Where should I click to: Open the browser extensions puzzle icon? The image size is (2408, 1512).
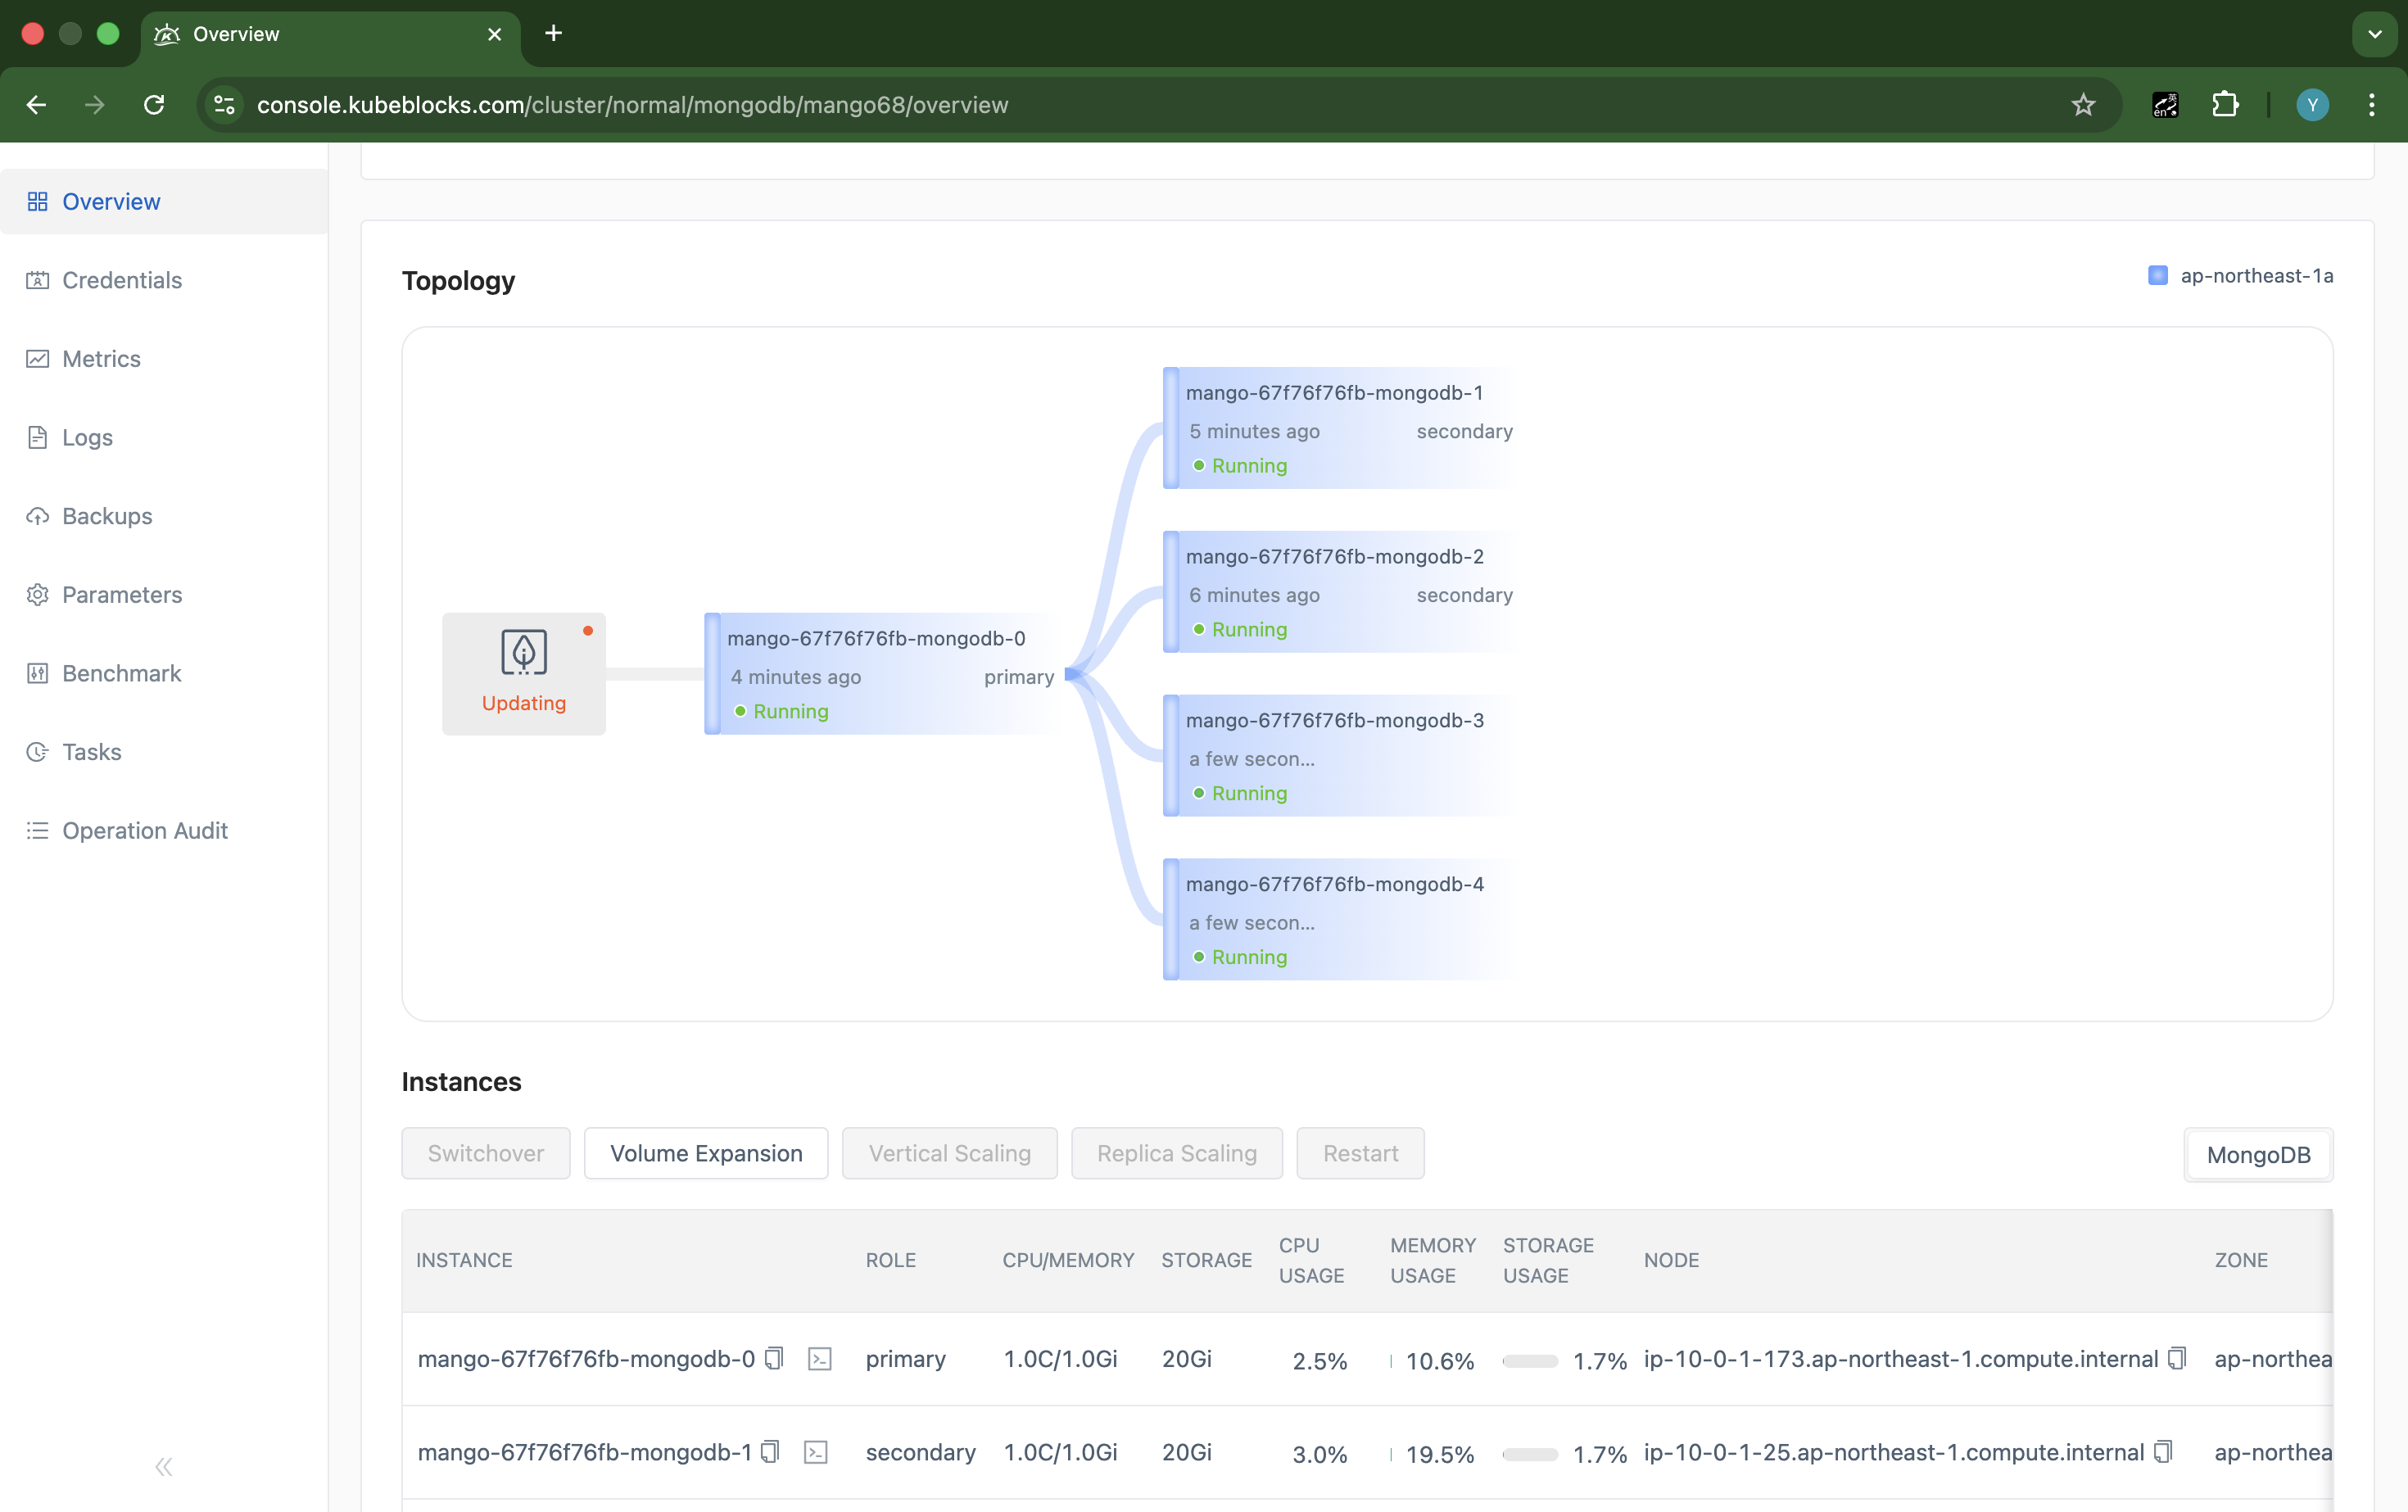tap(2226, 104)
